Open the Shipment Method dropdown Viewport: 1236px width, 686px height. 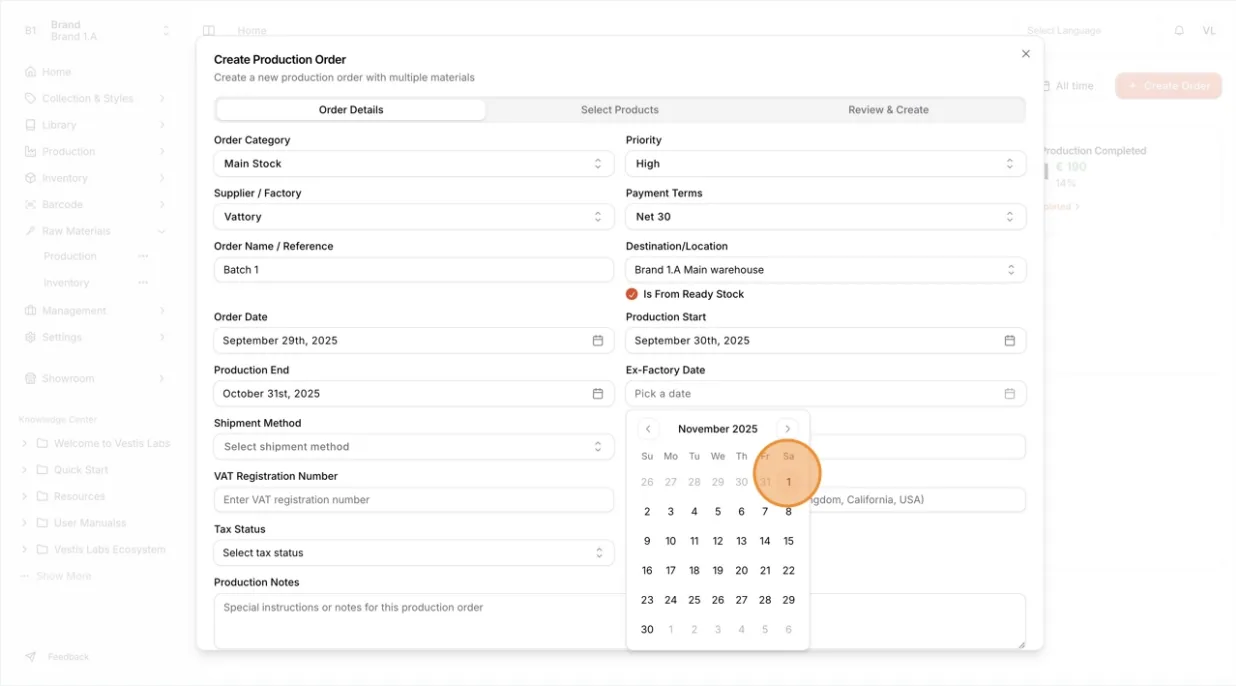coord(414,447)
